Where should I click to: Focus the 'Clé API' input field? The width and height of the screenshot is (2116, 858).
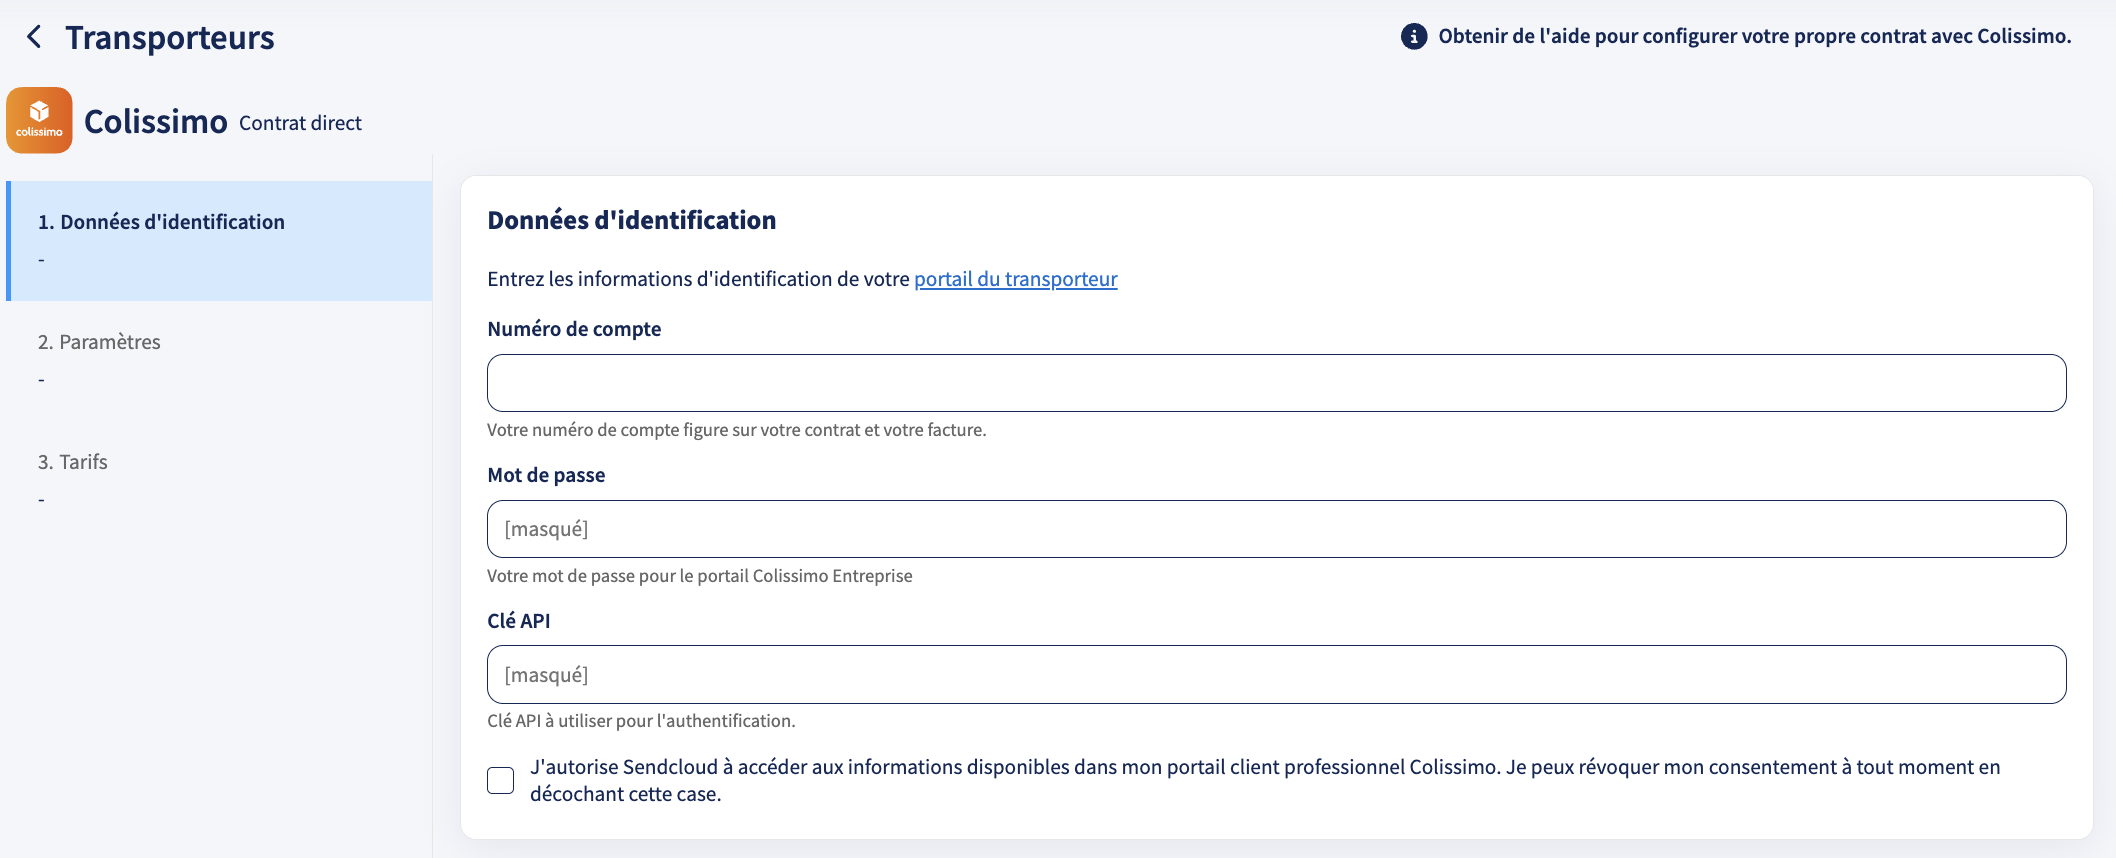(x=1276, y=675)
